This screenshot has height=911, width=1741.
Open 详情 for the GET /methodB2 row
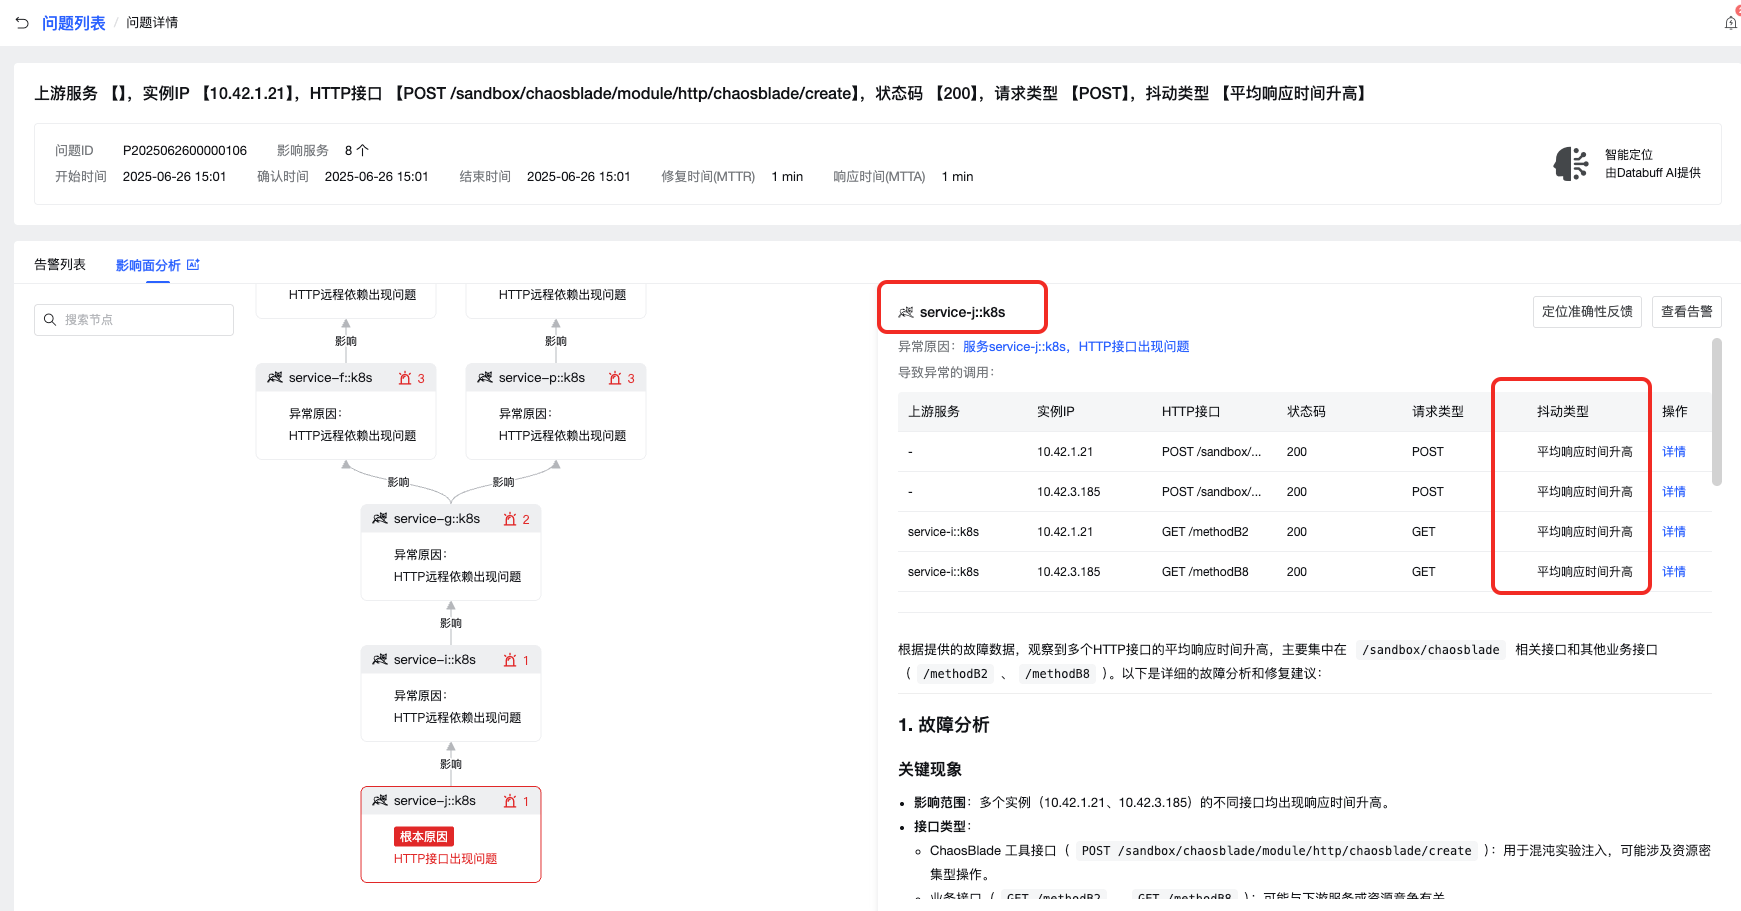click(x=1674, y=532)
